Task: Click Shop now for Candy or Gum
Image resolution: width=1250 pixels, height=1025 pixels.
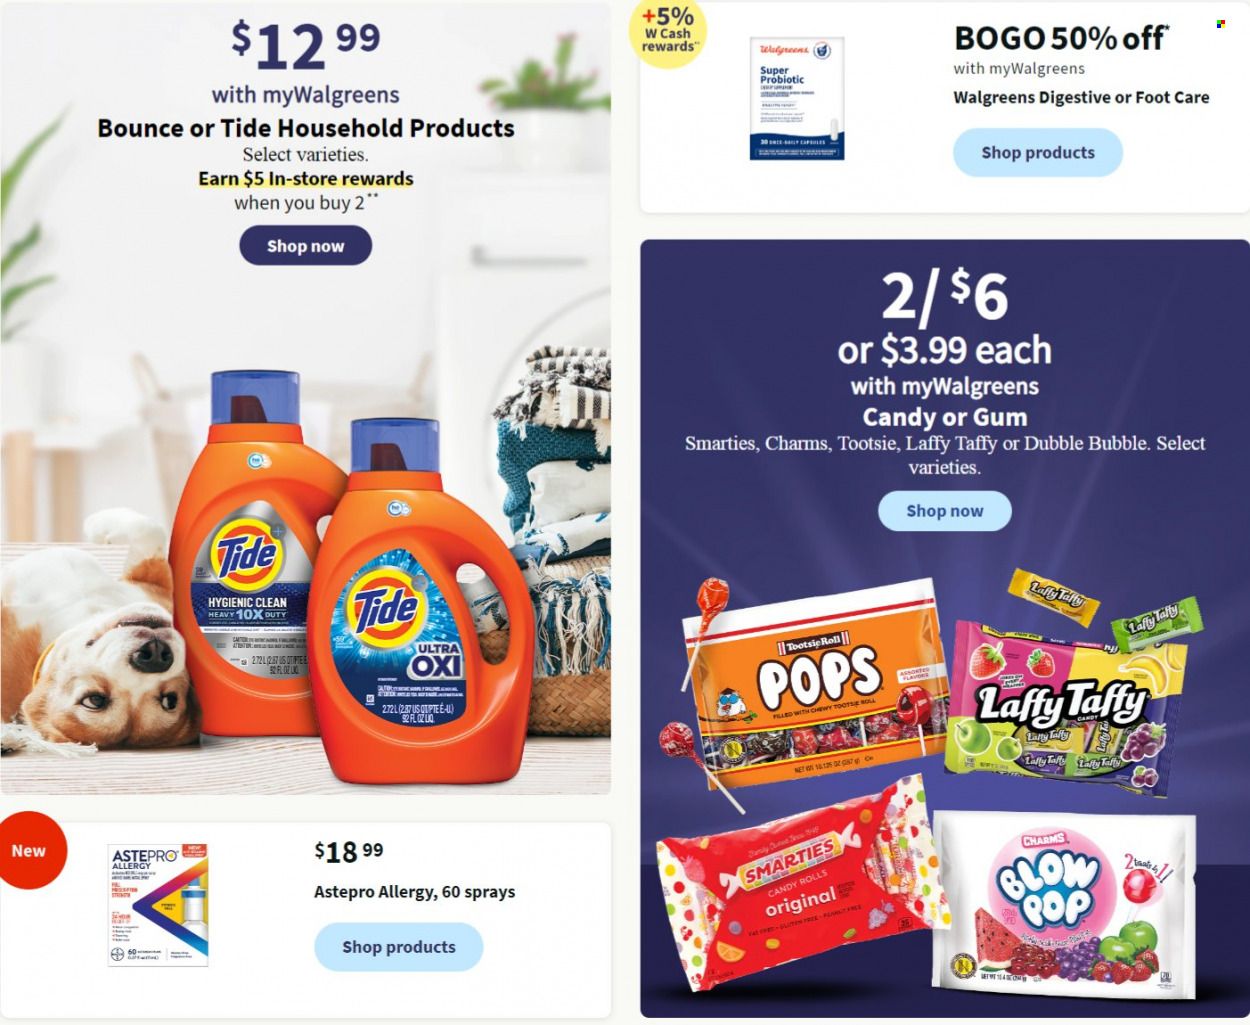Action: point(945,511)
